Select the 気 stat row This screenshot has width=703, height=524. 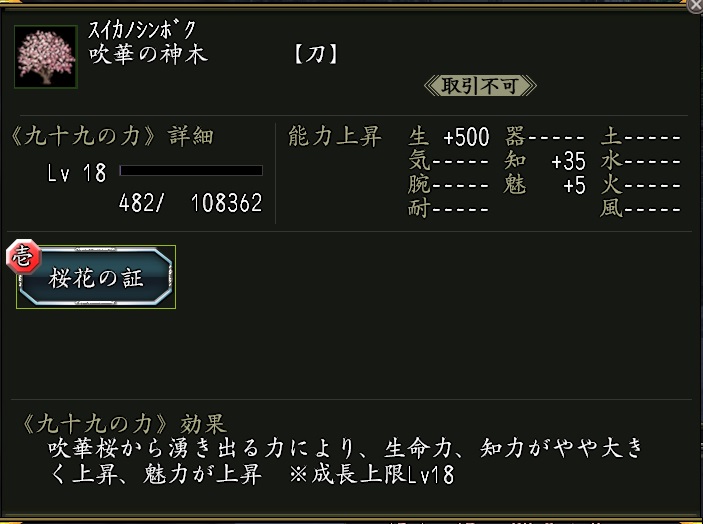pos(449,162)
